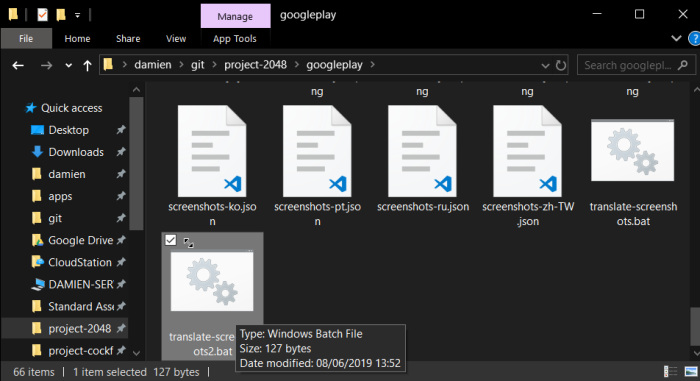Click the navigation pane scrollbar thumb
This screenshot has width=700, height=381.
pyautogui.click(x=136, y=163)
